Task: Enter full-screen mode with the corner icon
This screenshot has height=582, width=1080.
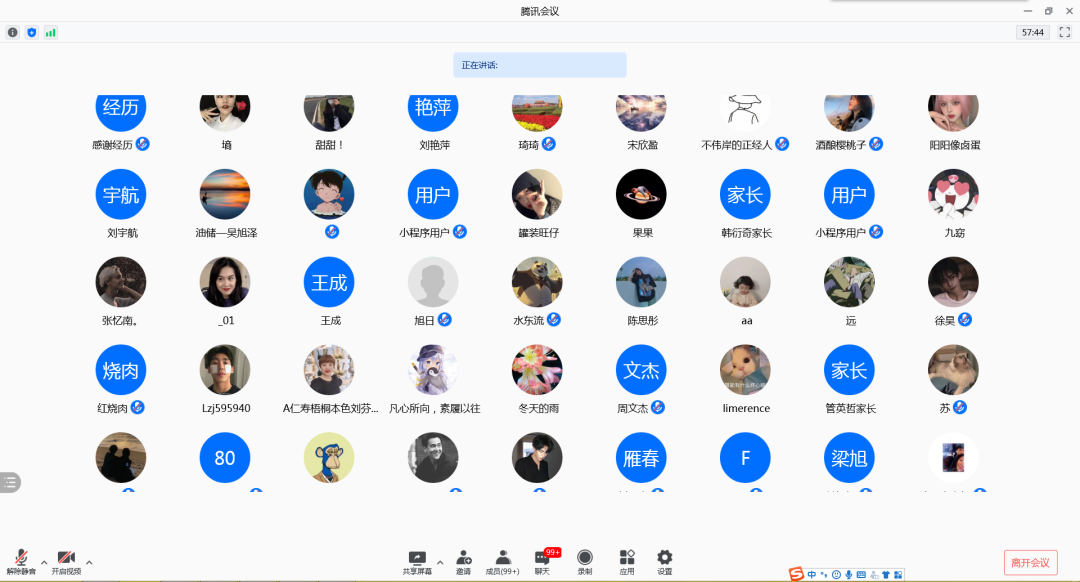Action: (x=1065, y=32)
